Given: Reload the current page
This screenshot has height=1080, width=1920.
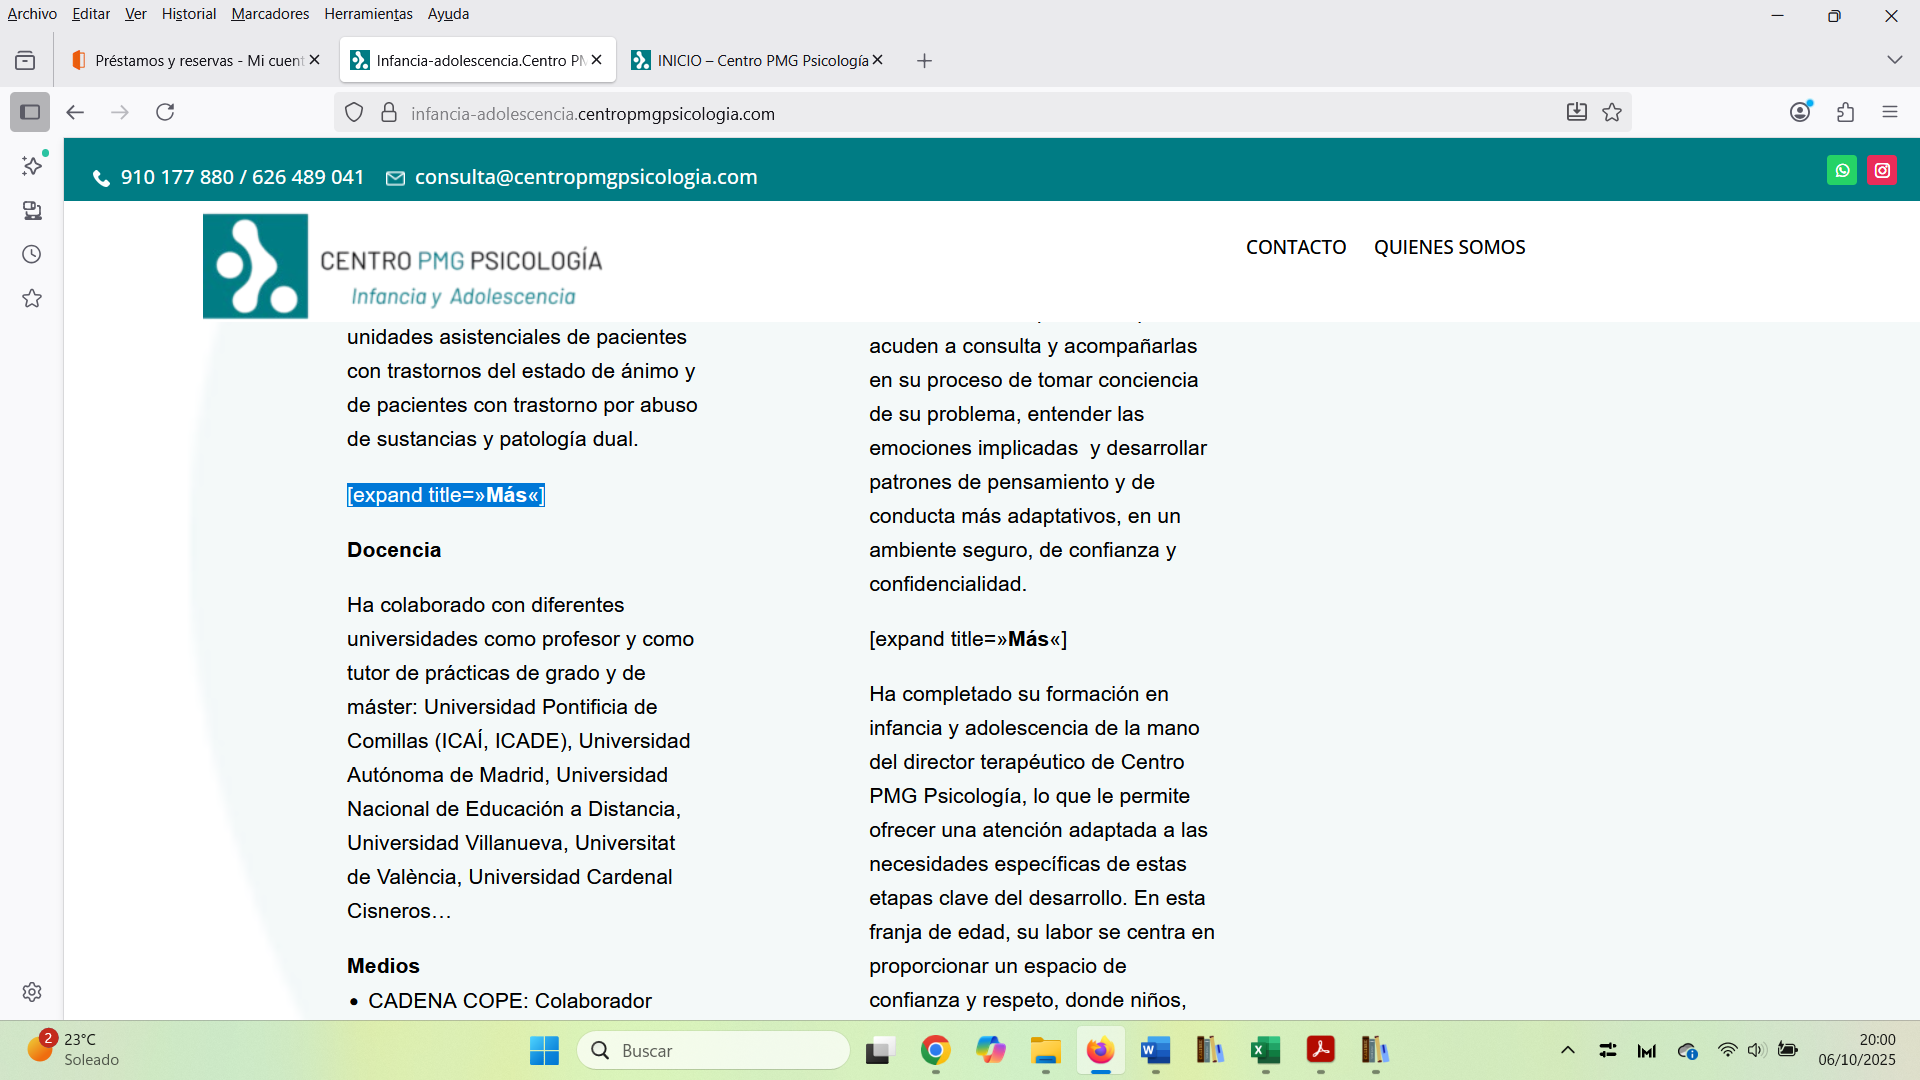Looking at the screenshot, I should coord(165,113).
